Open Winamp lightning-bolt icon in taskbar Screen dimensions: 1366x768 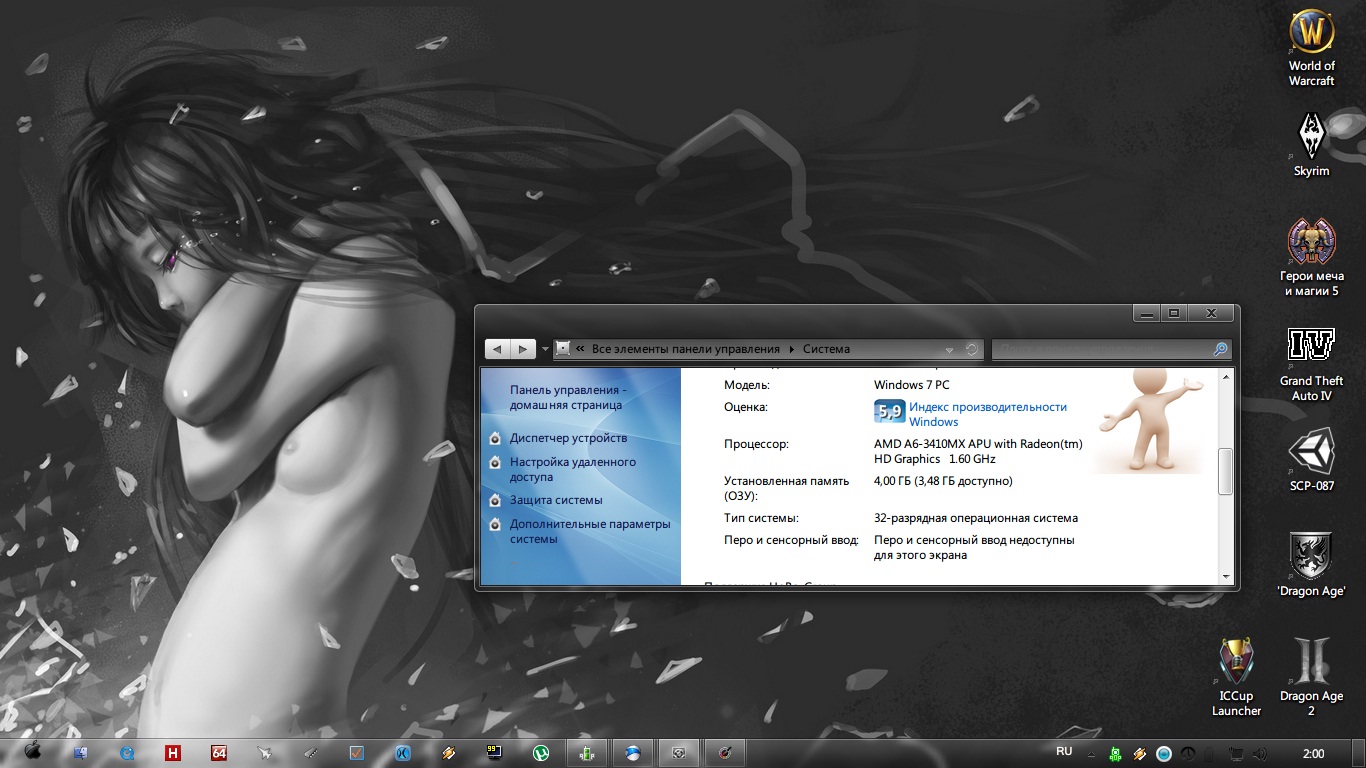[x=449, y=752]
